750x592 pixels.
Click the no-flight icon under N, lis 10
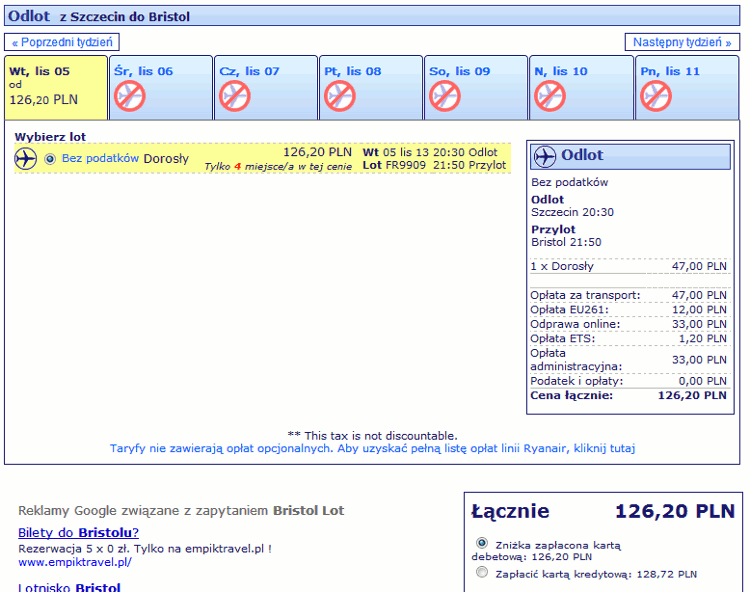[550, 96]
